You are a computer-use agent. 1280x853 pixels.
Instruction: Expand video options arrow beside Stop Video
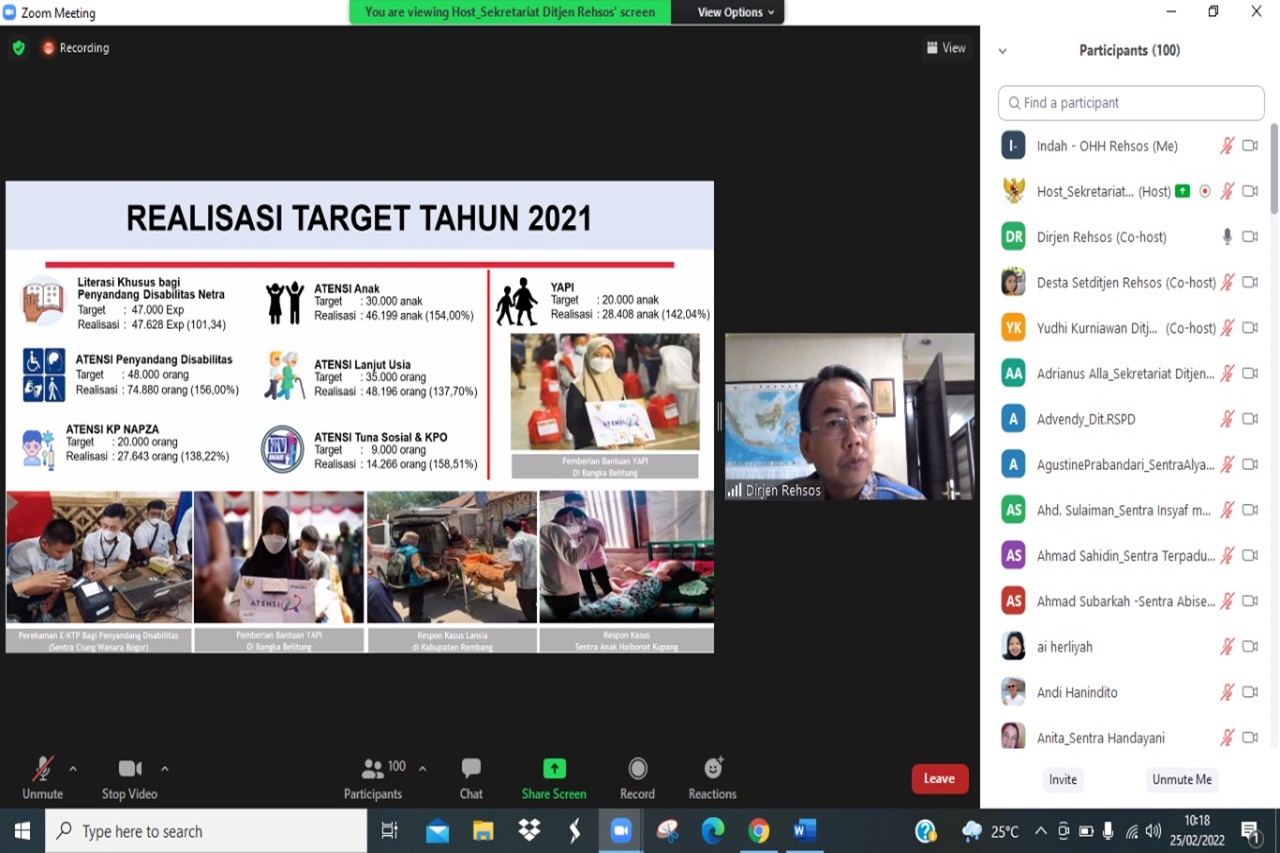pyautogui.click(x=165, y=769)
